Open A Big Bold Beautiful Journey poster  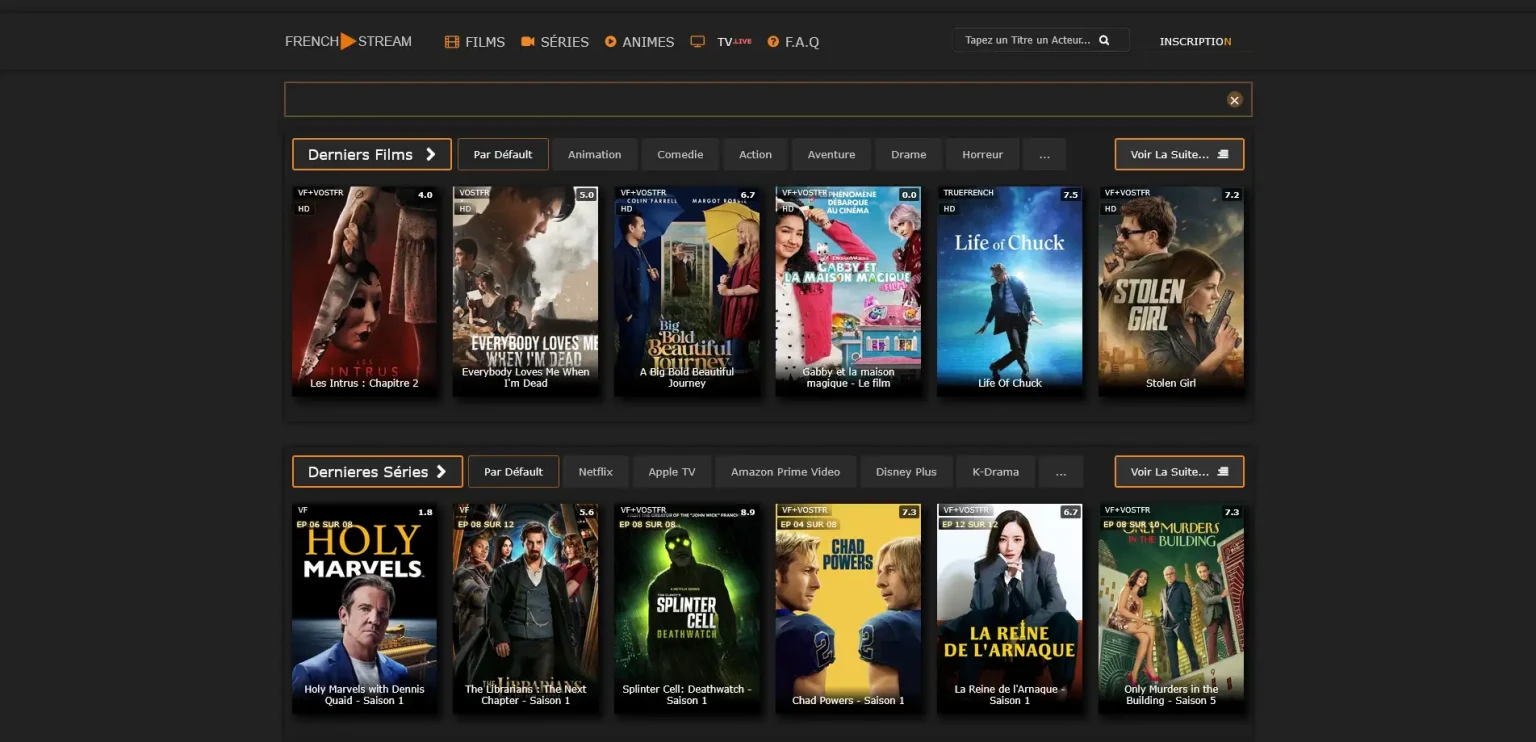[x=687, y=291]
